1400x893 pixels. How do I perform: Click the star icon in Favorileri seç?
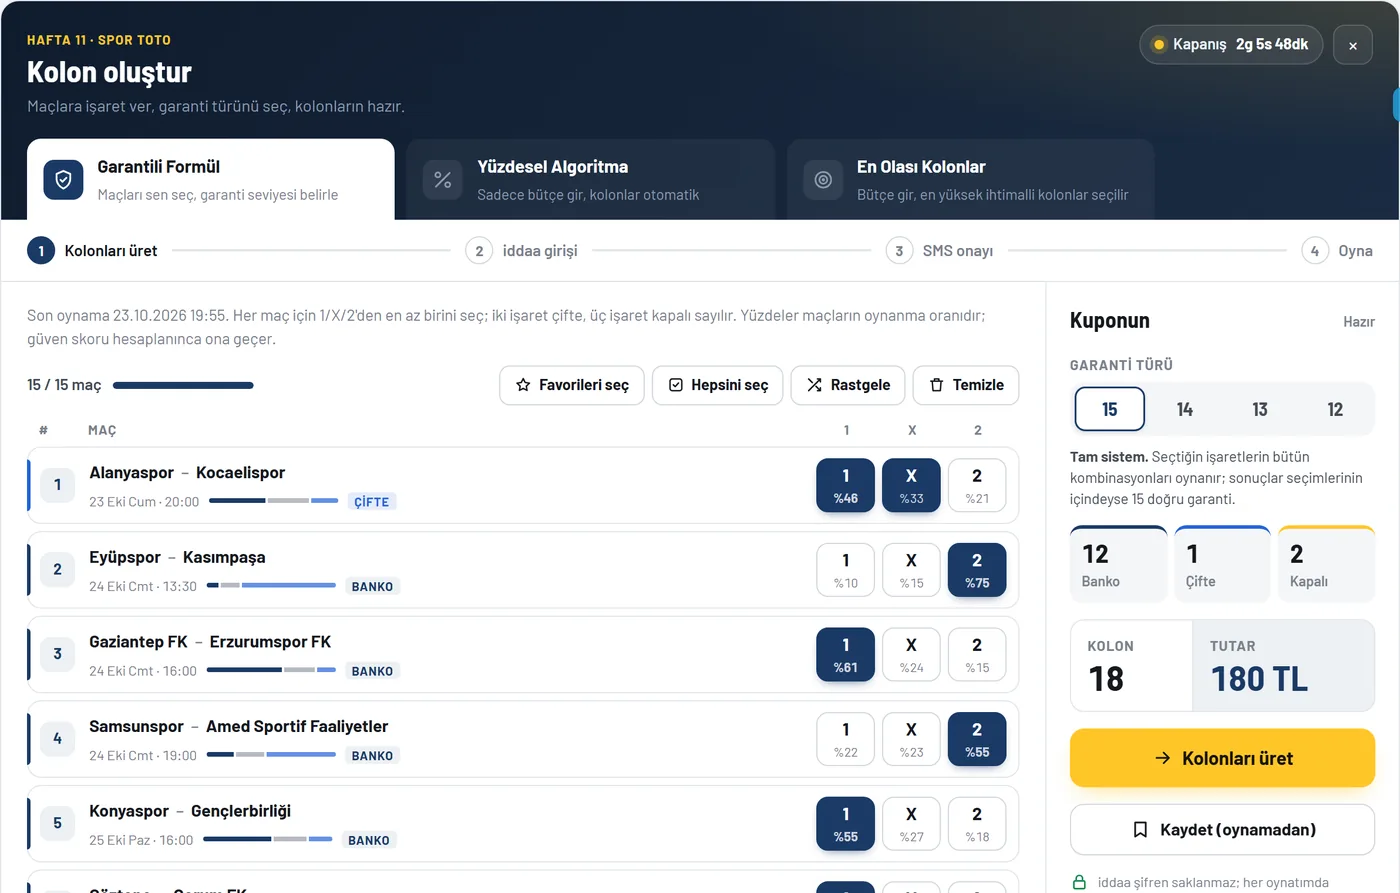tap(523, 385)
